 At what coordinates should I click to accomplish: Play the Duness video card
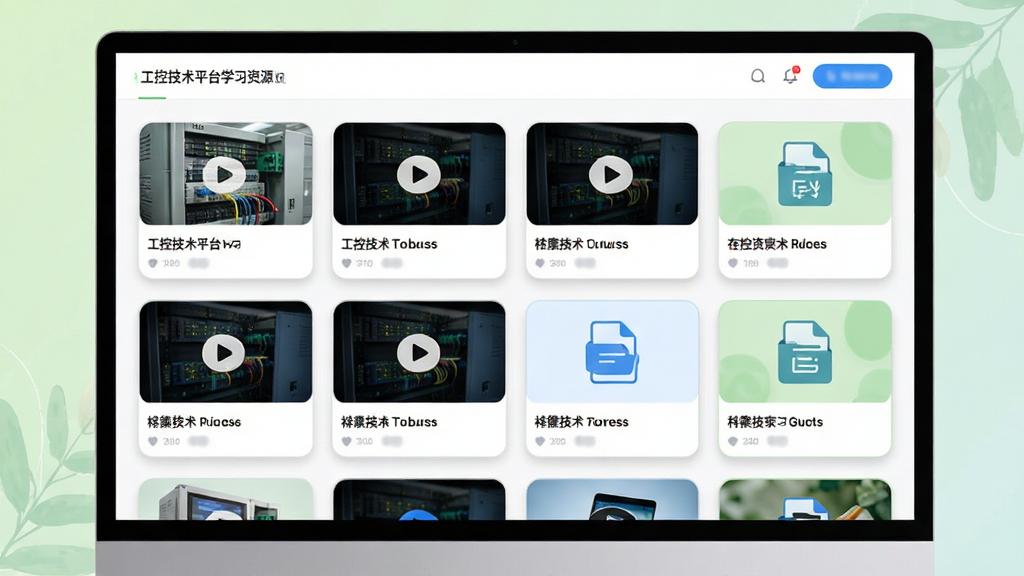coord(611,174)
